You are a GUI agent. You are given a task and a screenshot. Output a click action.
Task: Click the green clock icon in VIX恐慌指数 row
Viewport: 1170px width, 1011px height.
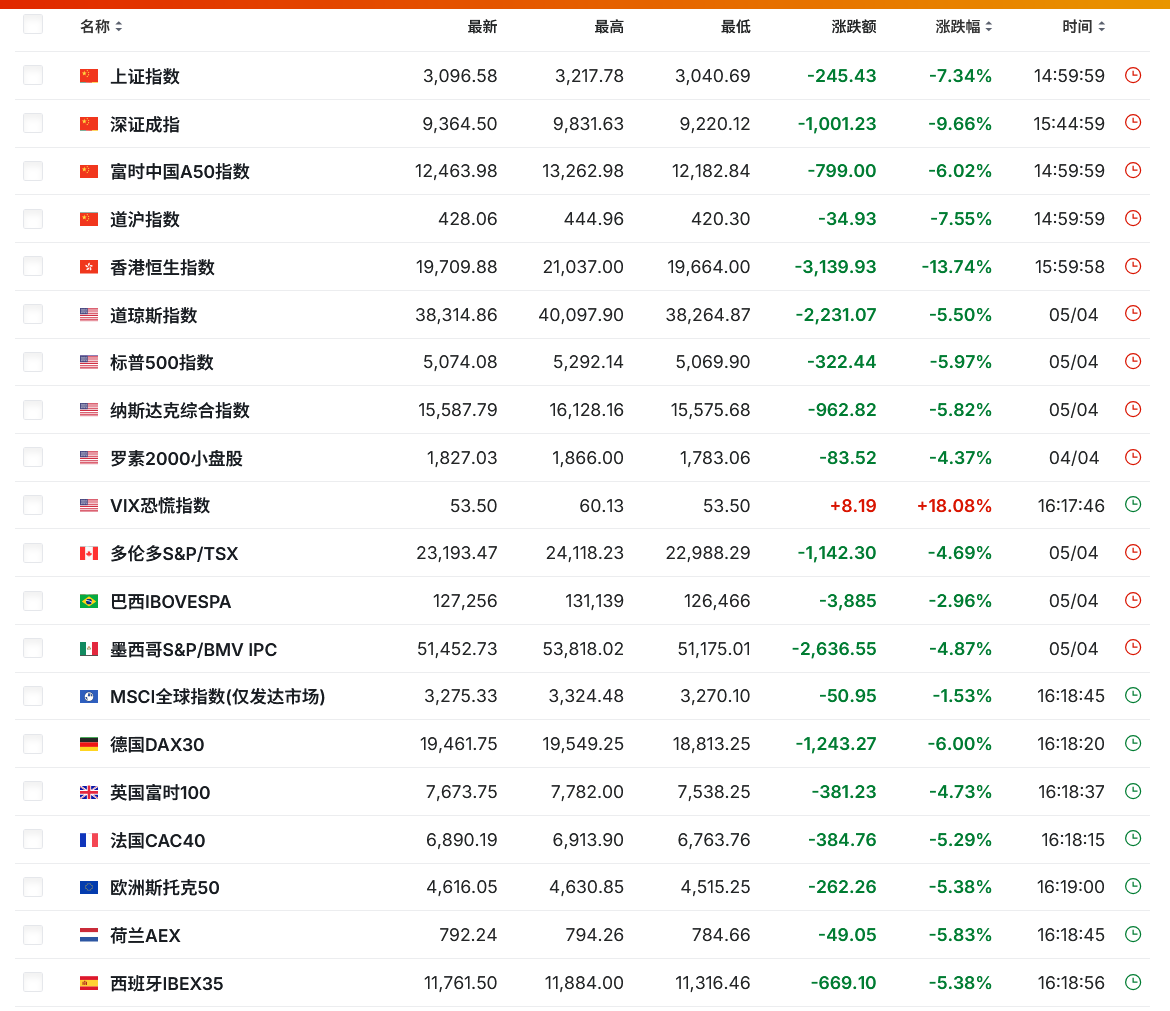(1133, 504)
